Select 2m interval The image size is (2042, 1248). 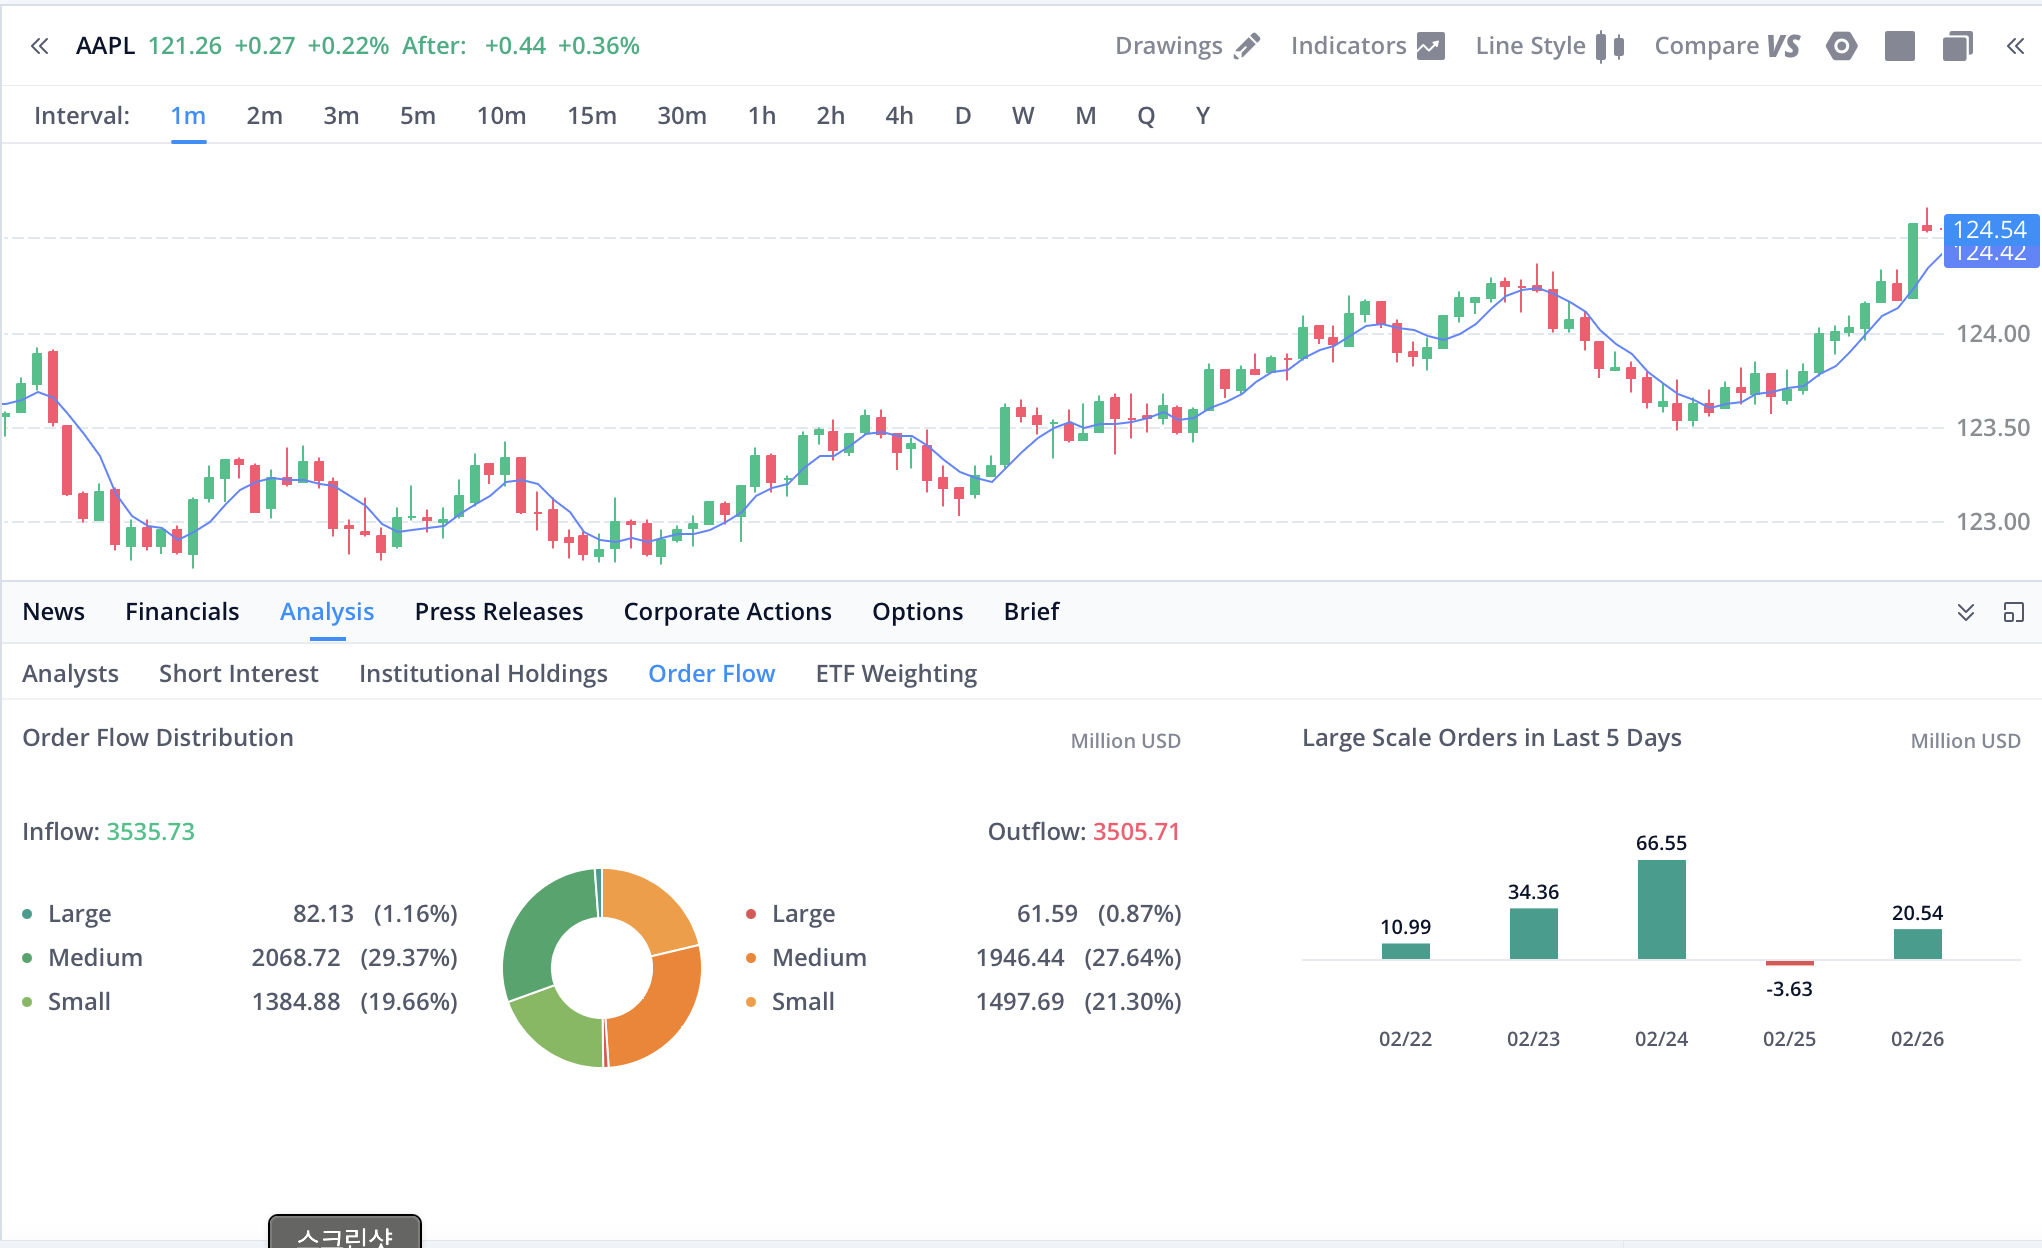pos(264,116)
